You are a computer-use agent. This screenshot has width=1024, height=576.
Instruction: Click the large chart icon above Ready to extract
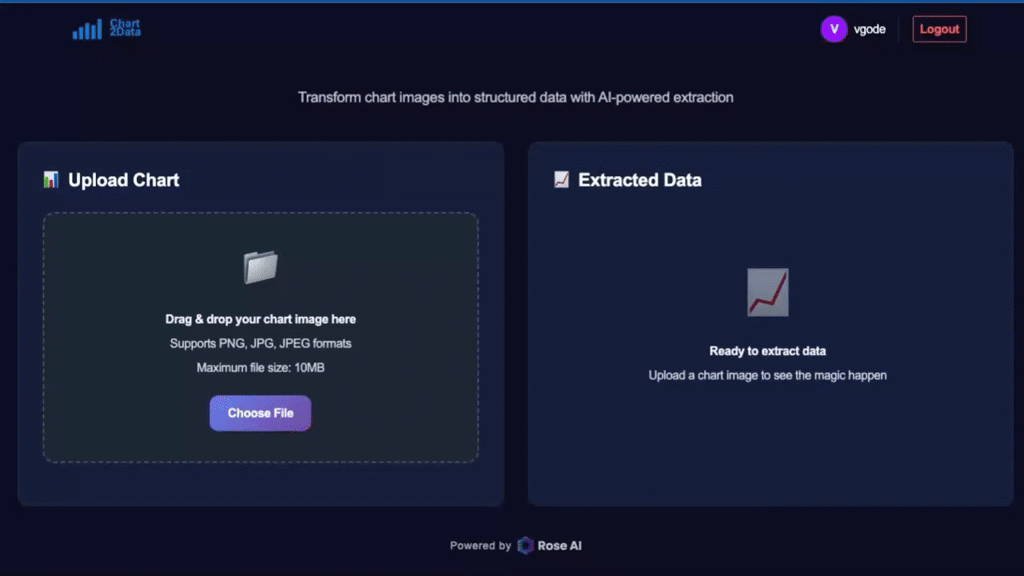(767, 292)
